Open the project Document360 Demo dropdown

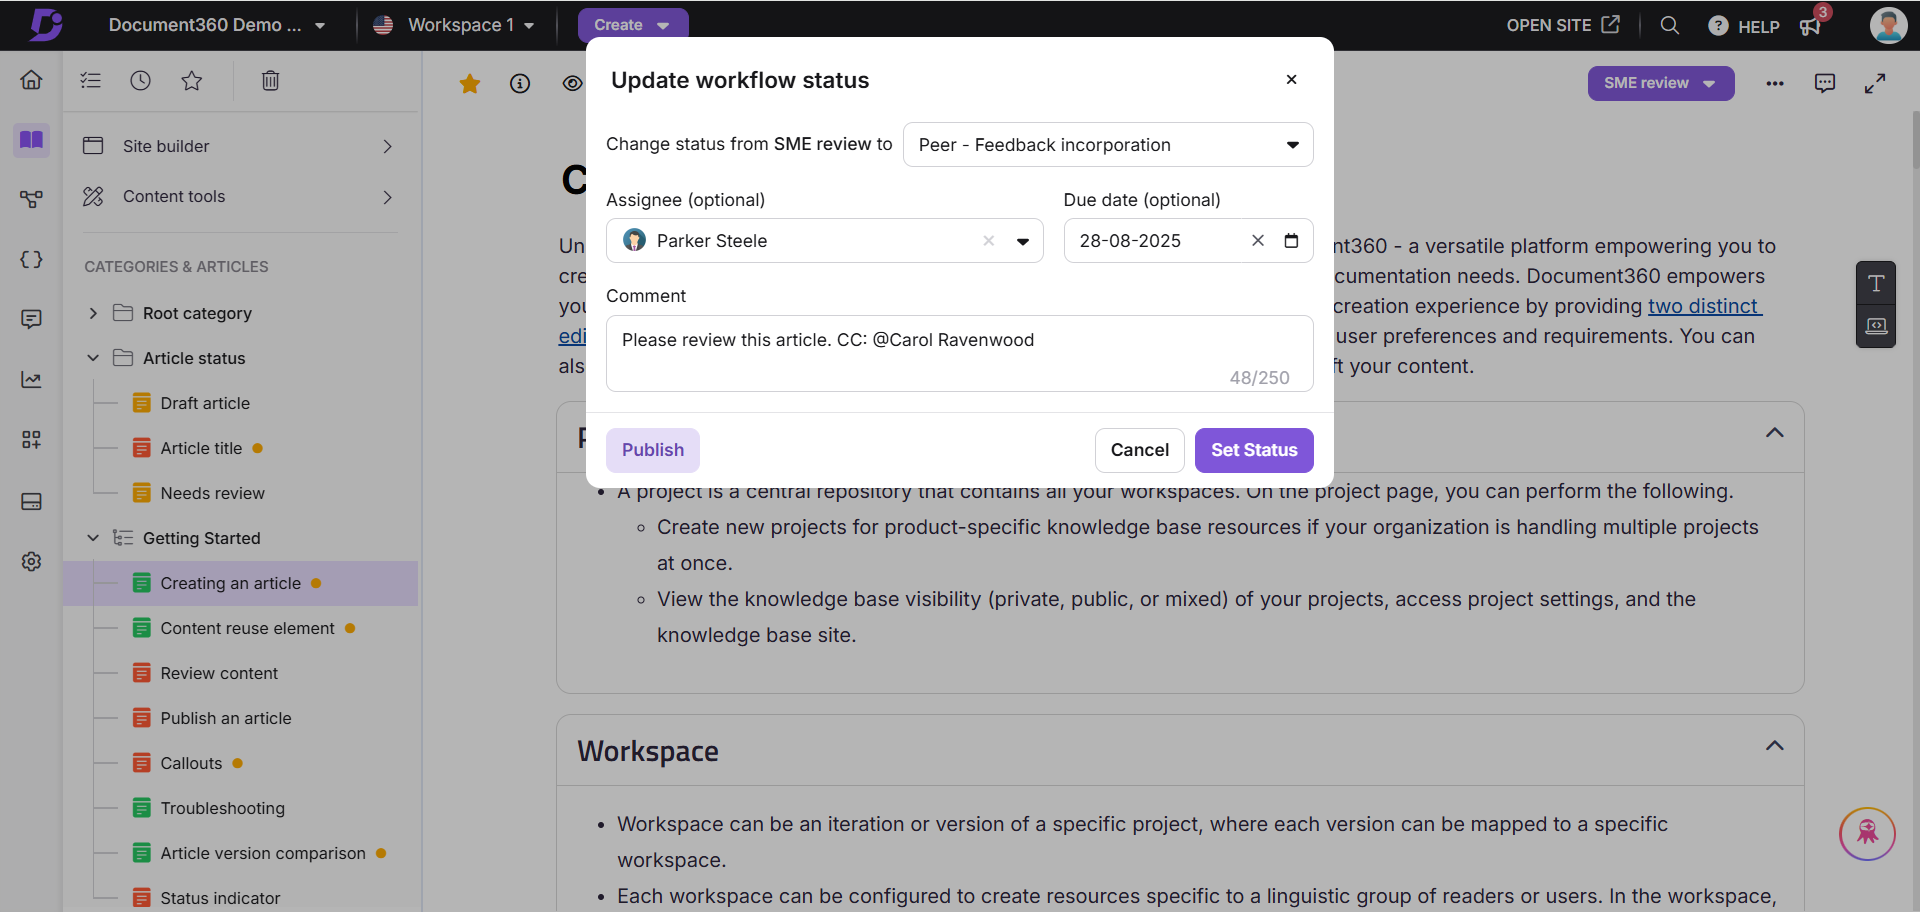coord(216,25)
